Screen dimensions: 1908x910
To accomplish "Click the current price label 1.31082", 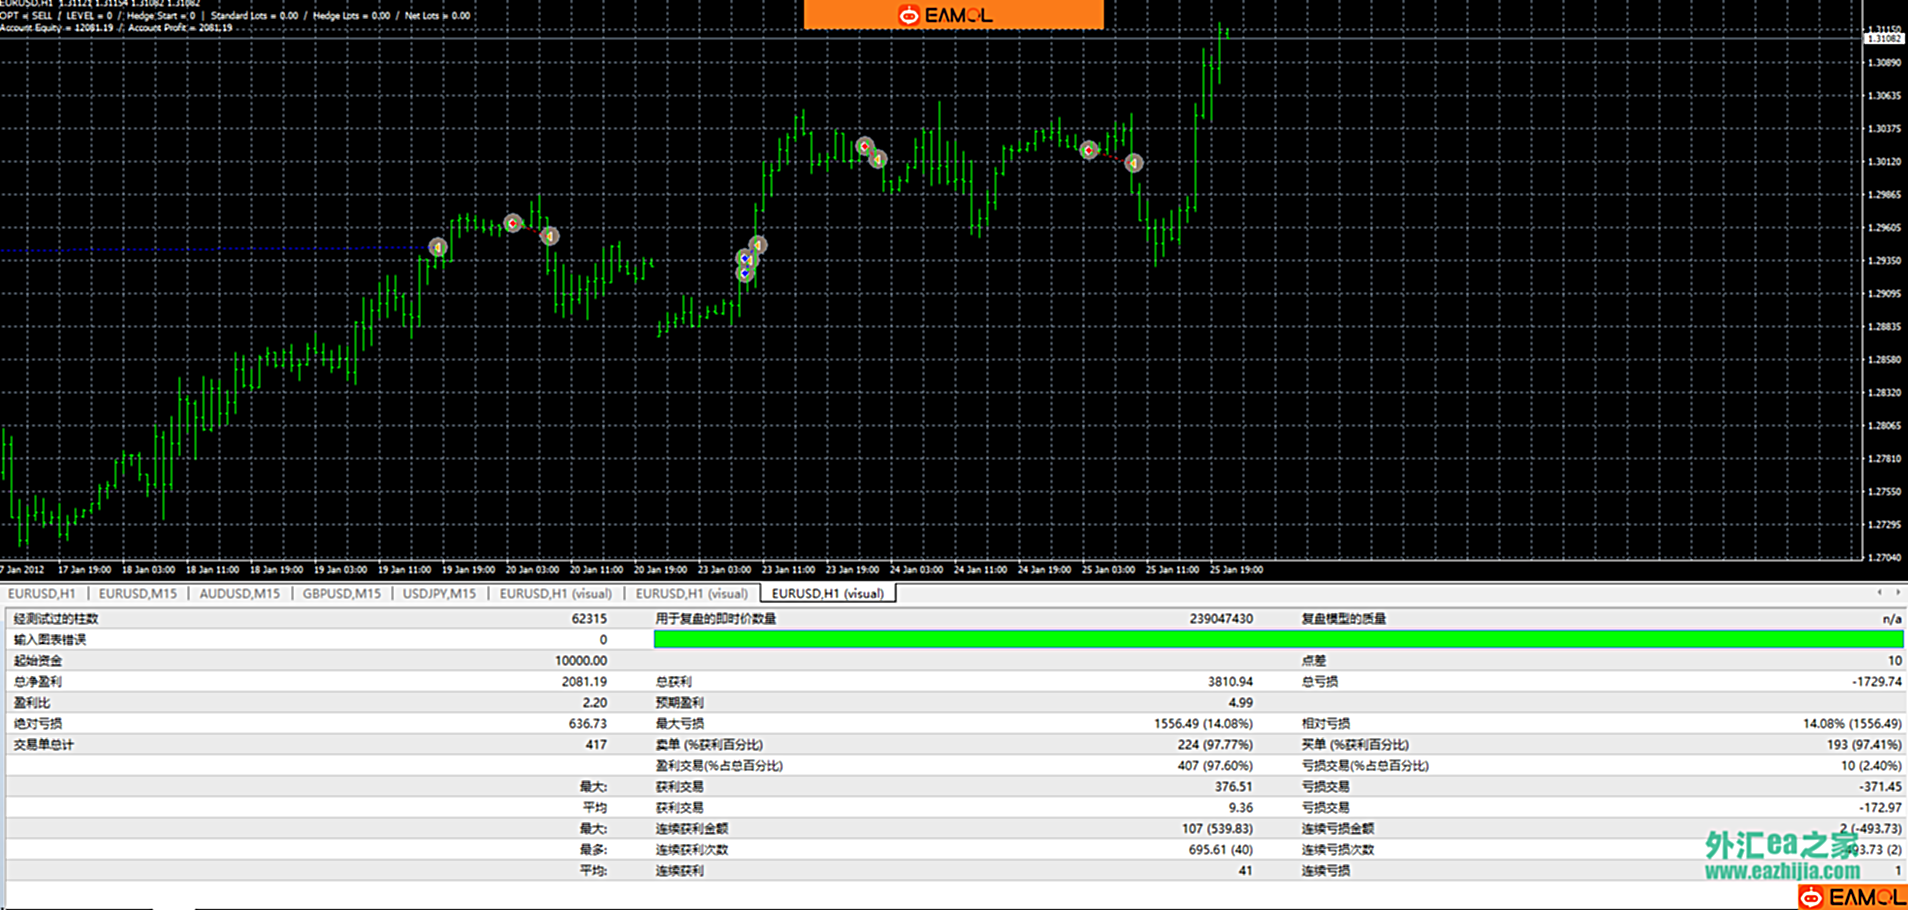I will tap(1884, 38).
